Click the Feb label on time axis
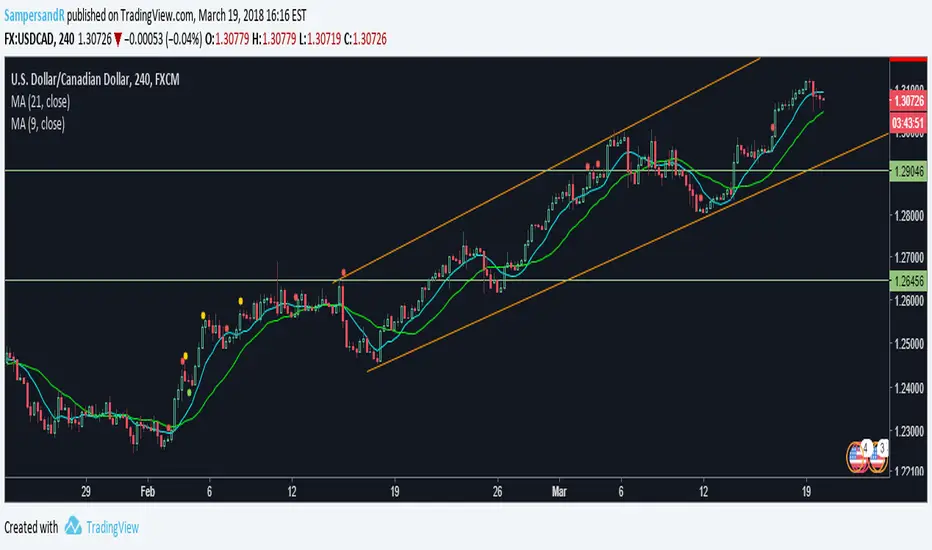The width and height of the screenshot is (932, 550). click(x=147, y=492)
